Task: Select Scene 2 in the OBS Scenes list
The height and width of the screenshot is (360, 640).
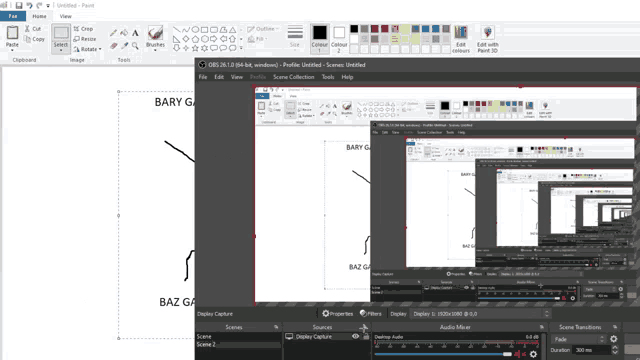Action: pyautogui.click(x=238, y=344)
